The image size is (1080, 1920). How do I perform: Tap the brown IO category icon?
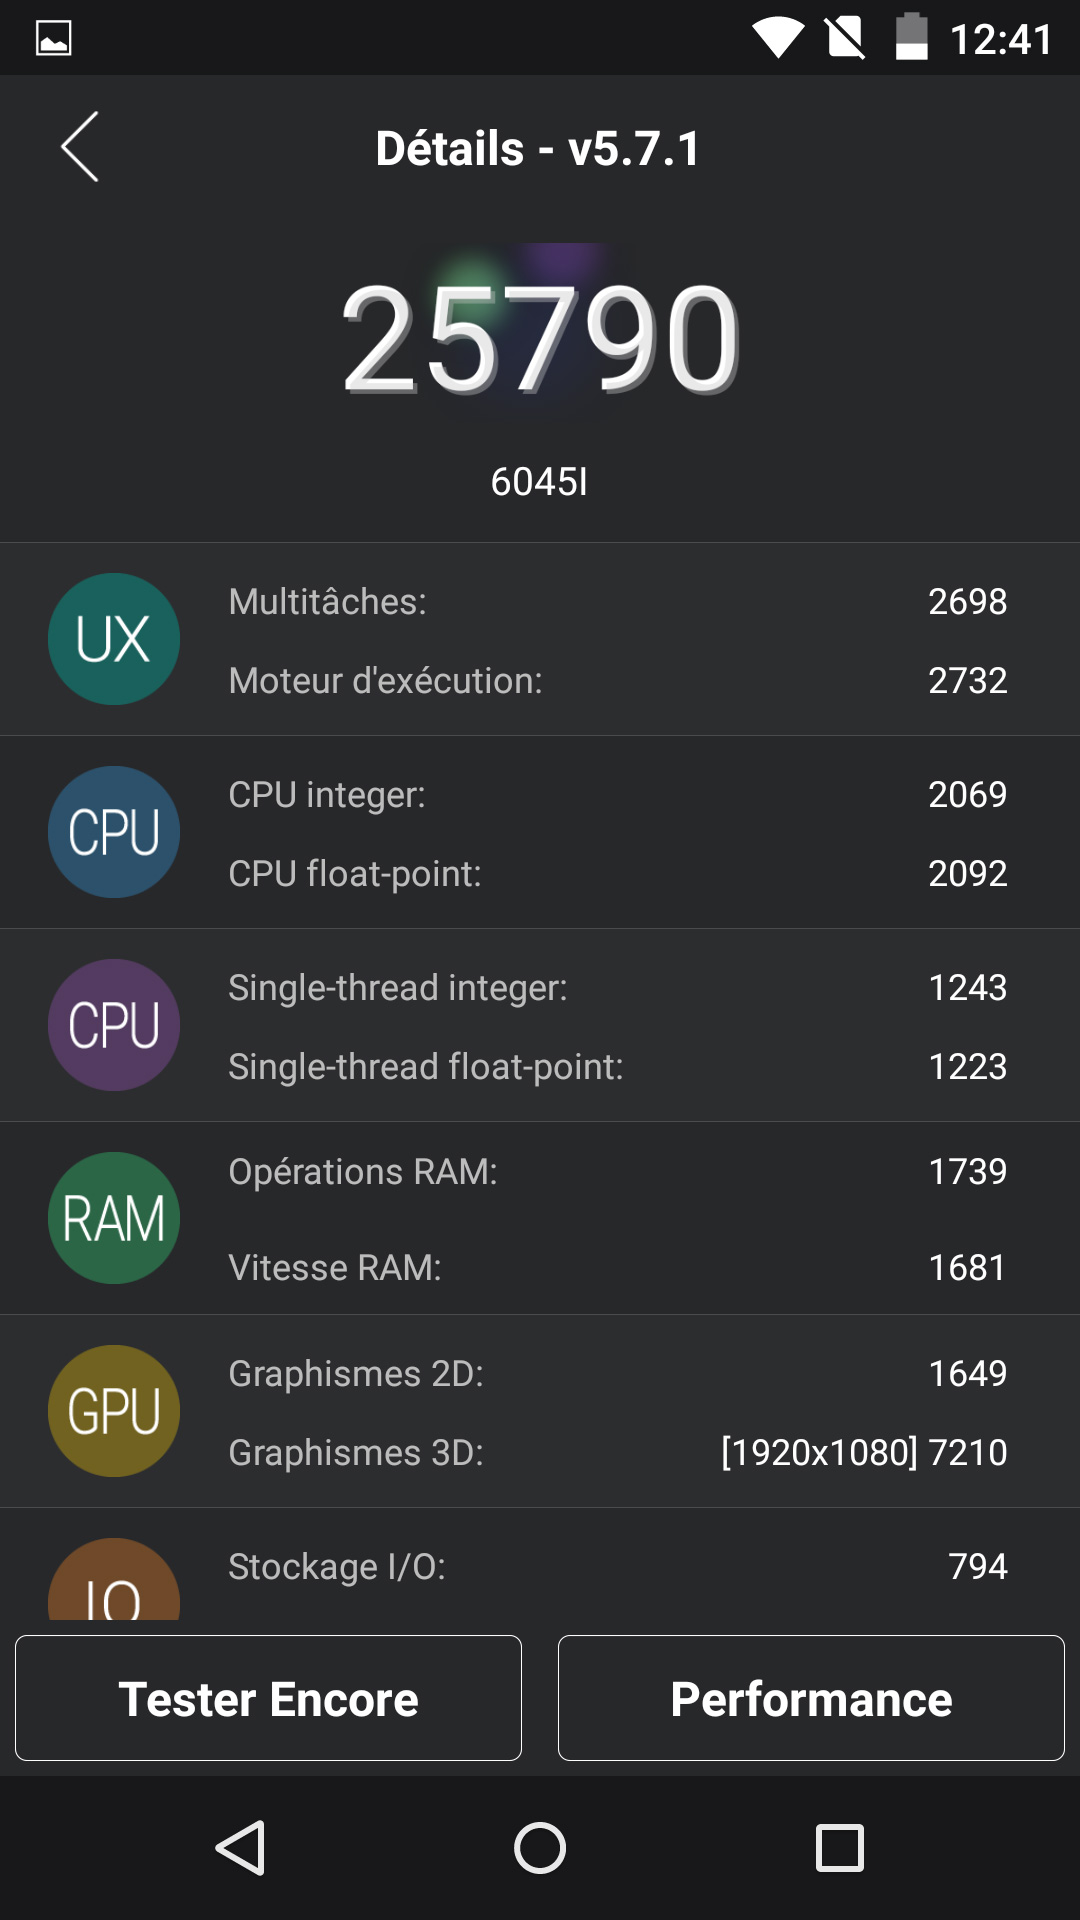114,1585
